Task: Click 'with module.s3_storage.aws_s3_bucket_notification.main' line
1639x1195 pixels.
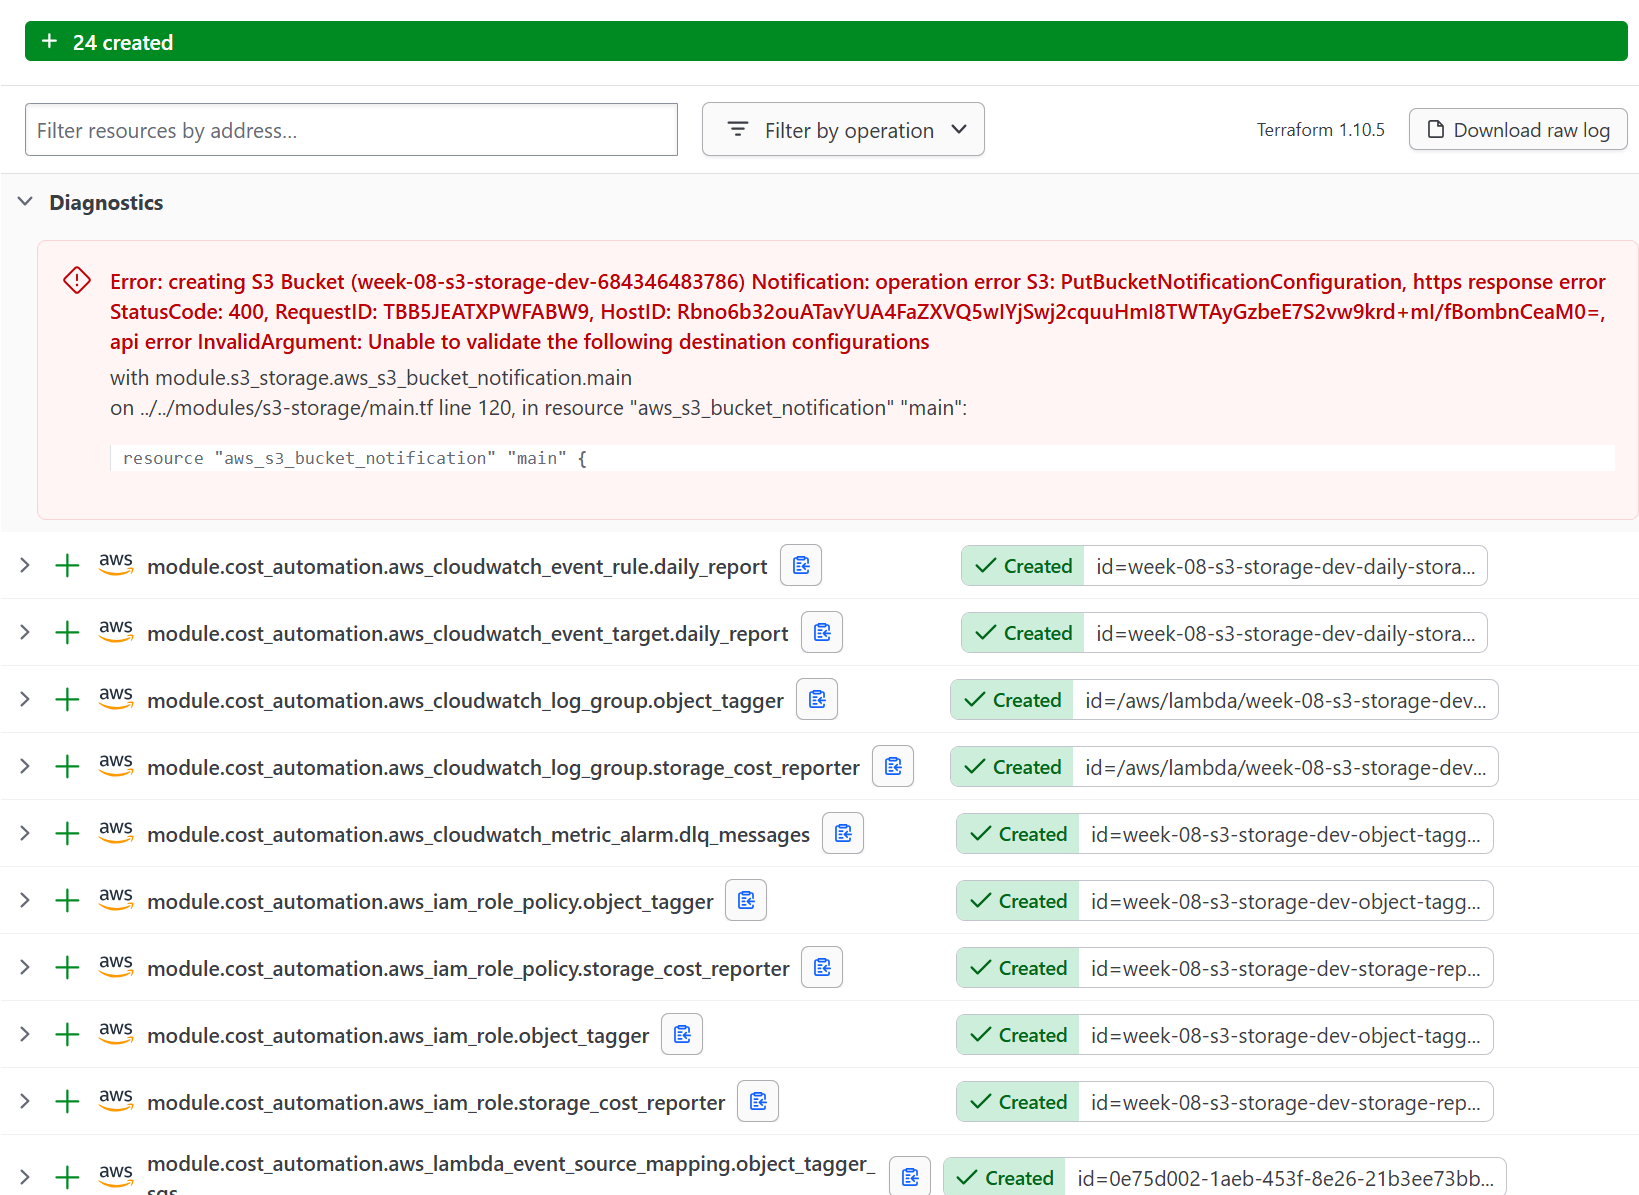Action: click(371, 377)
